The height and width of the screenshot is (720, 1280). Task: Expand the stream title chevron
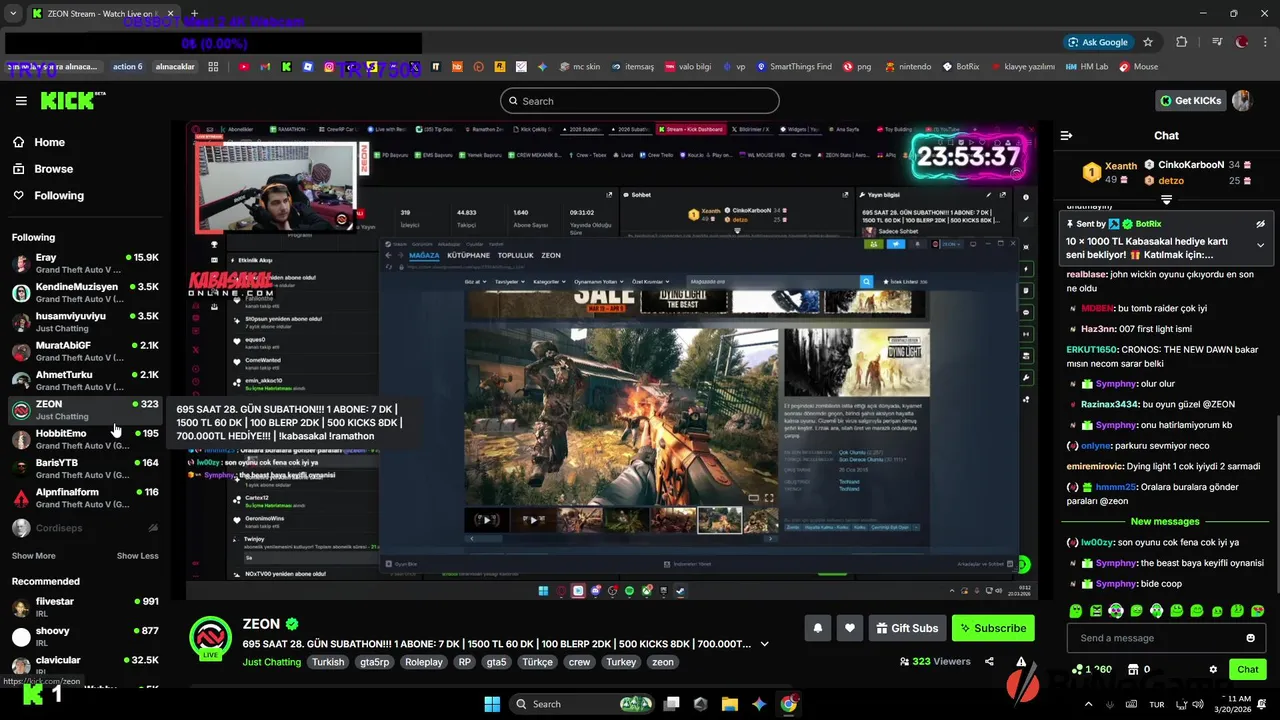(x=765, y=644)
